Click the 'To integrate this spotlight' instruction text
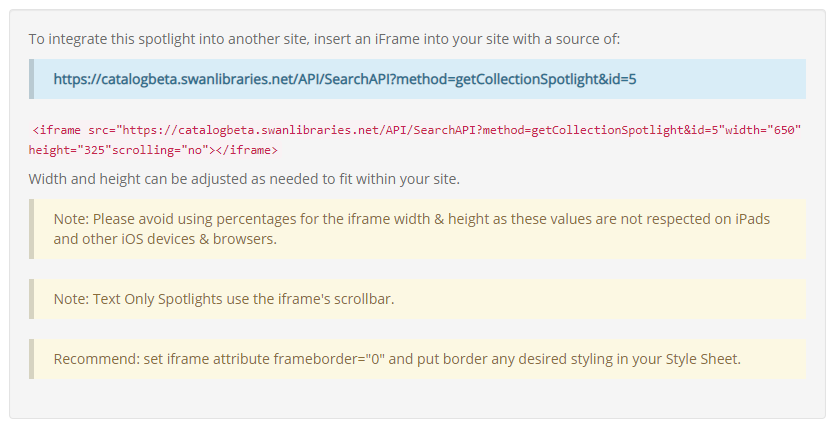 click(324, 39)
